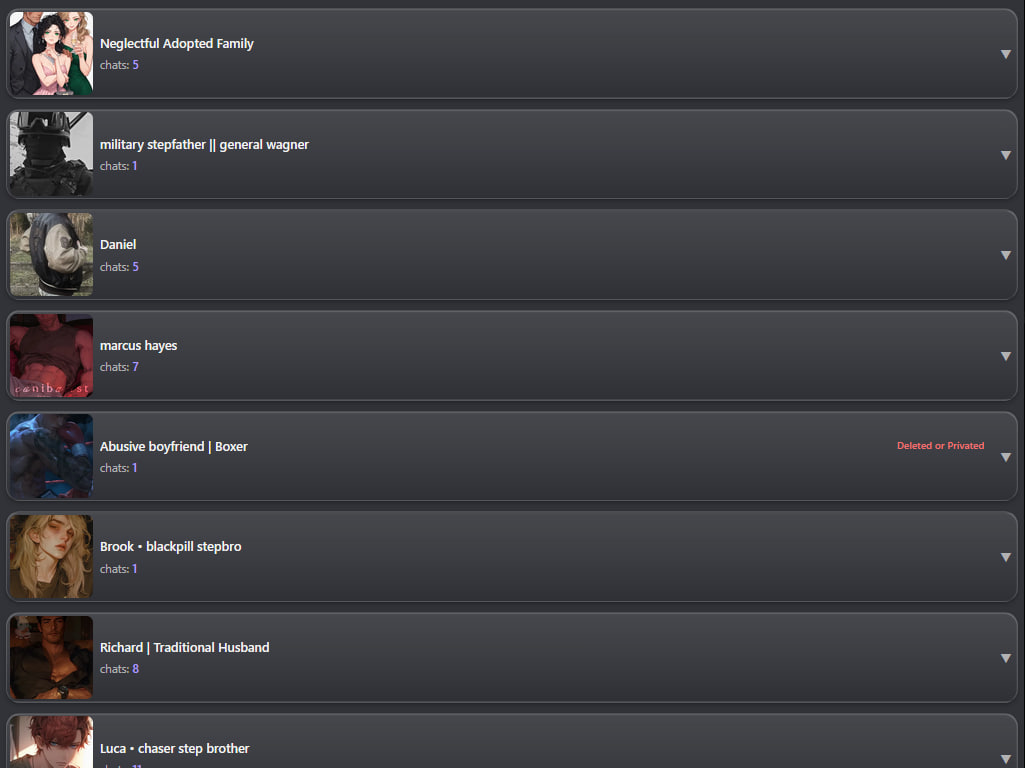Screen dimensions: 1025x768
Task: Open the Neglectful Adopted Family avatar thumbnail
Action: pos(51,54)
